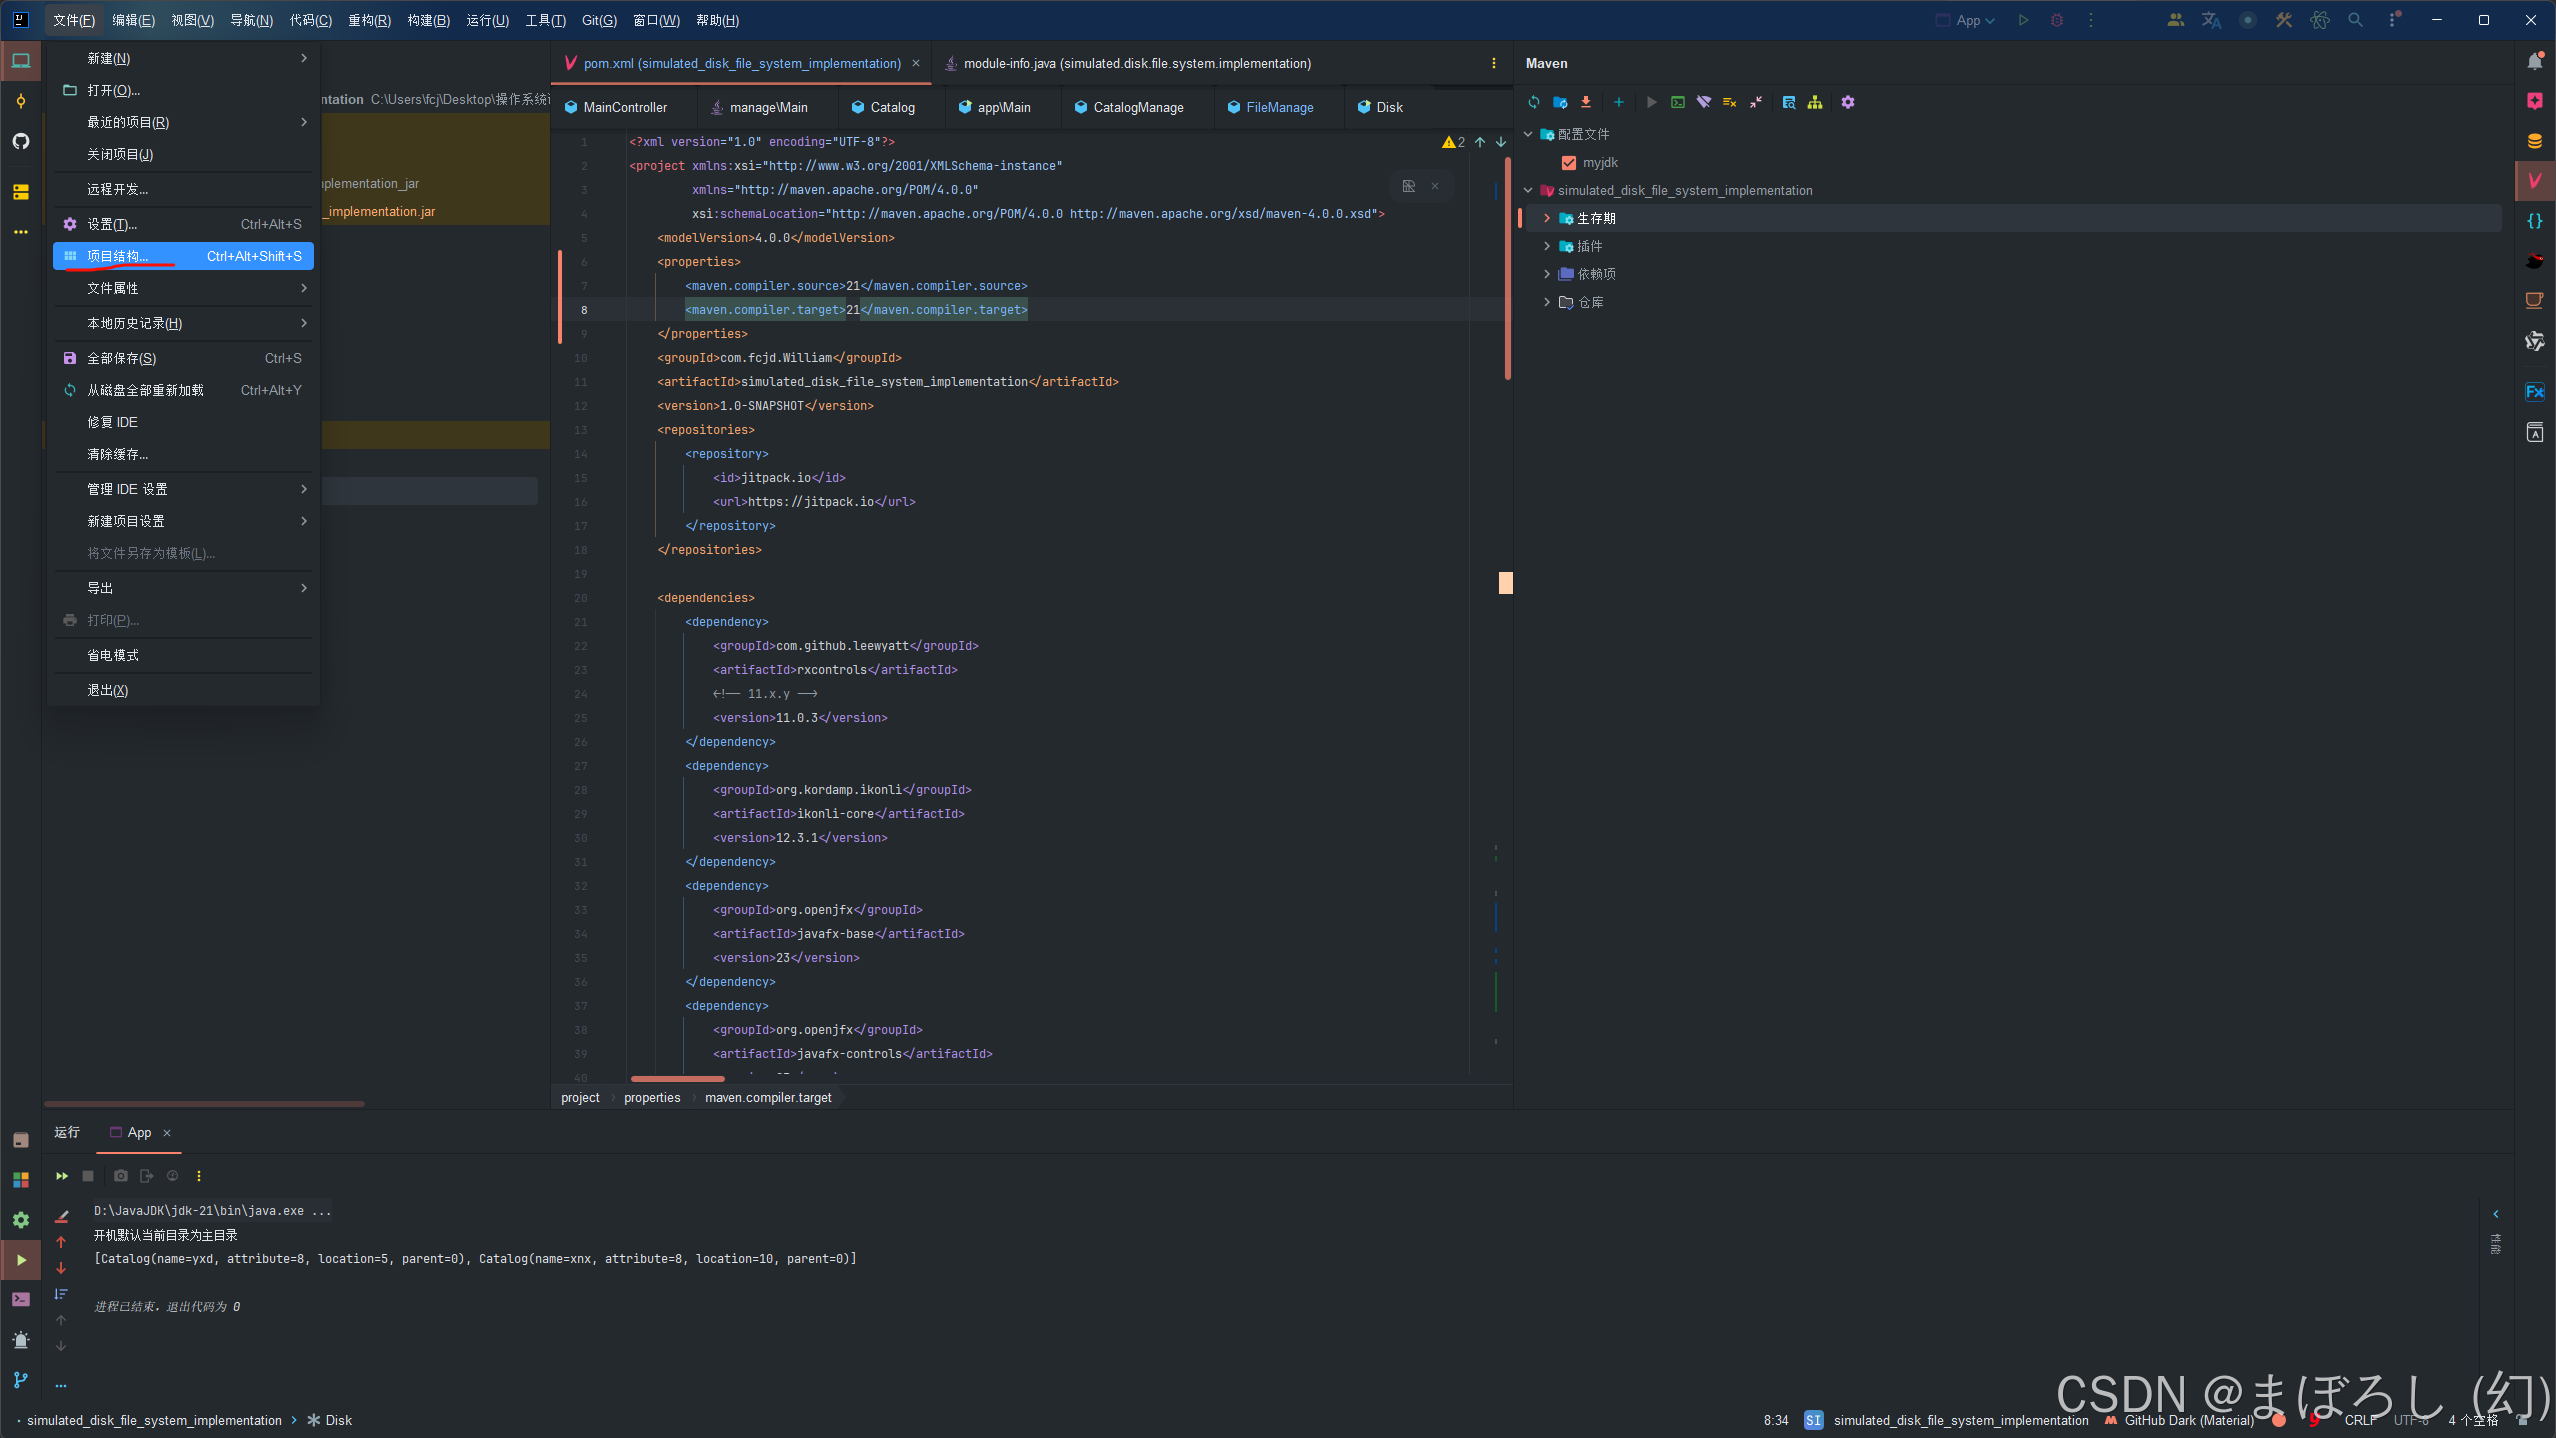Click Rerun icon in Run panel
The width and height of the screenshot is (2556, 1438).
click(62, 1176)
